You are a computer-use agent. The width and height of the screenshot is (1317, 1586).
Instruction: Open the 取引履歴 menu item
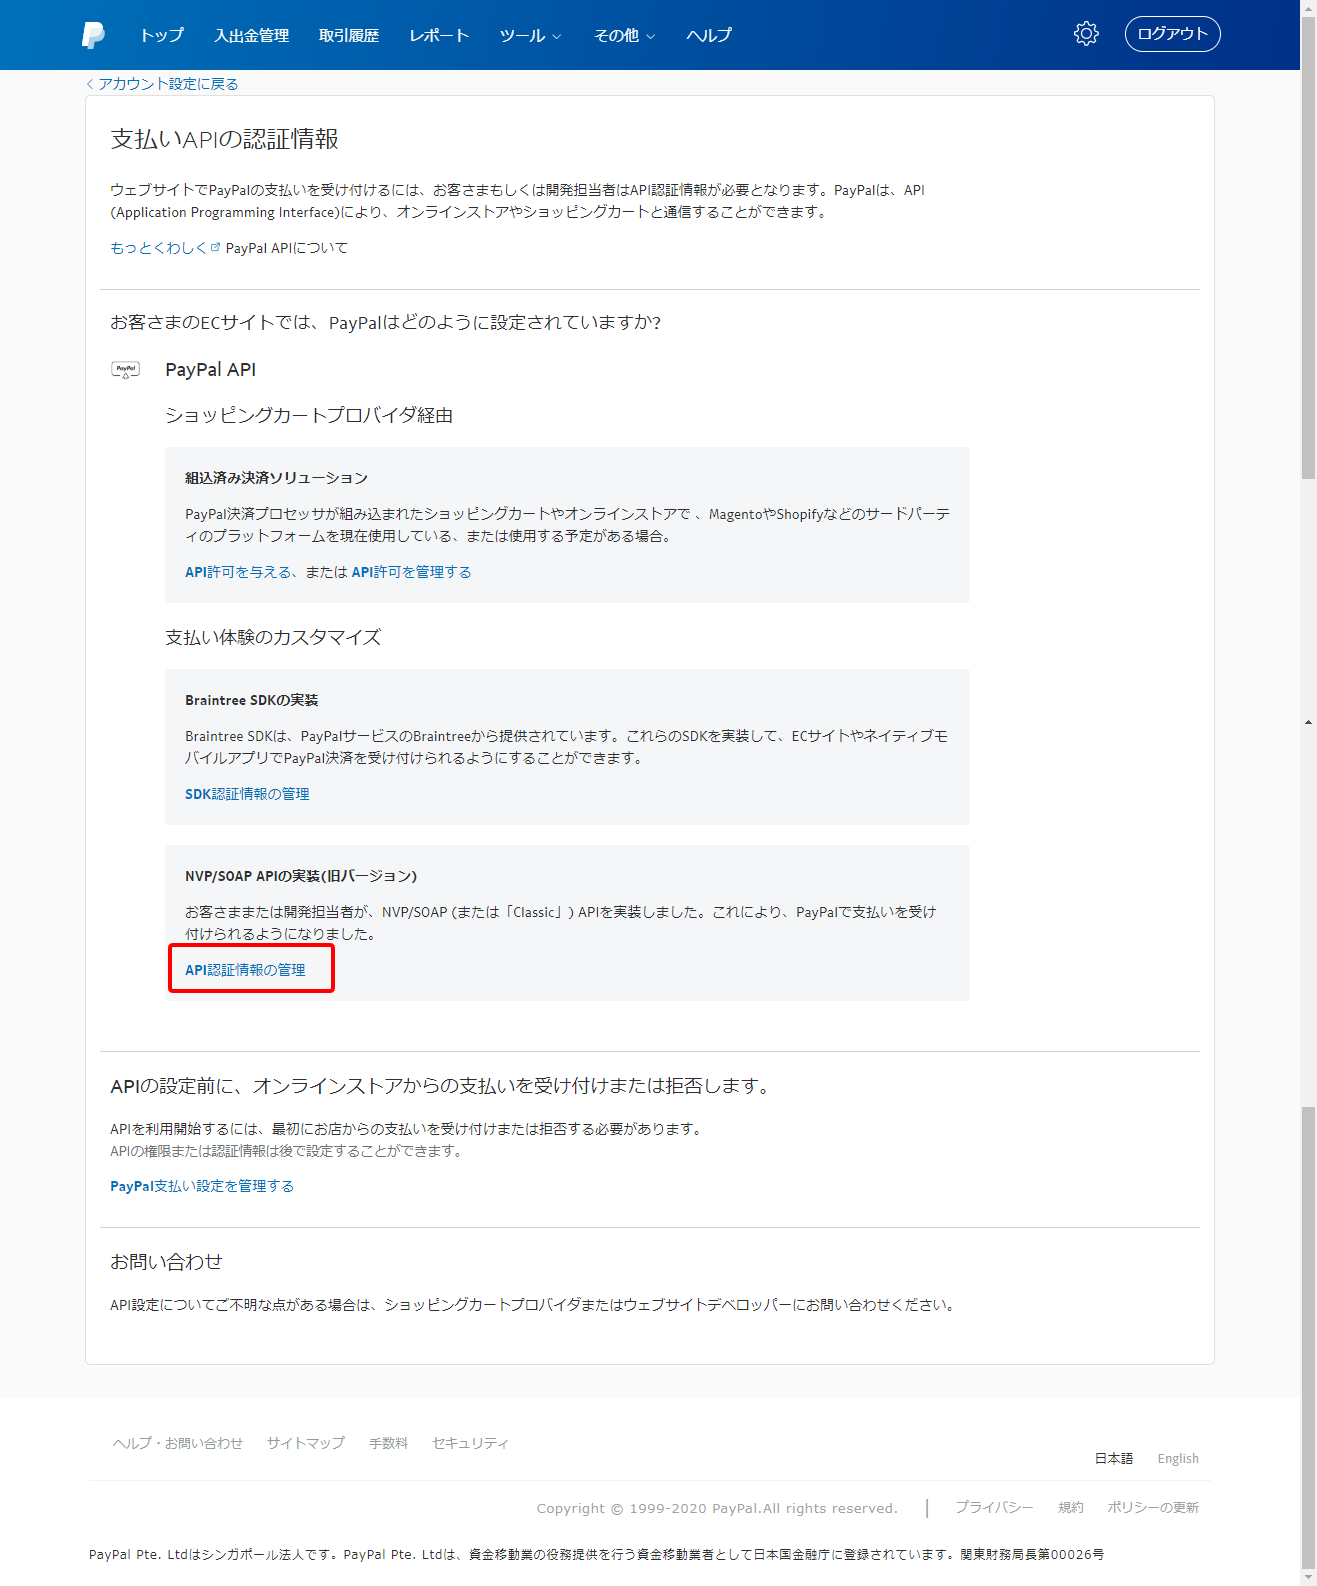coord(349,35)
